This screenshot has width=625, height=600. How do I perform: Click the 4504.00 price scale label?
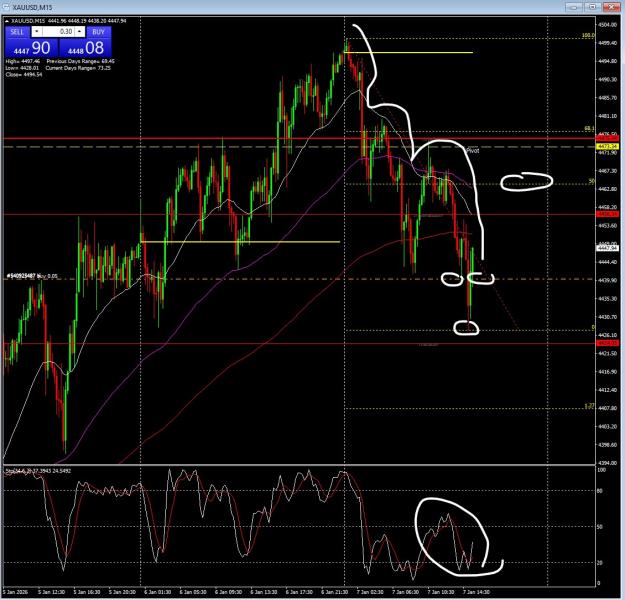[607, 25]
